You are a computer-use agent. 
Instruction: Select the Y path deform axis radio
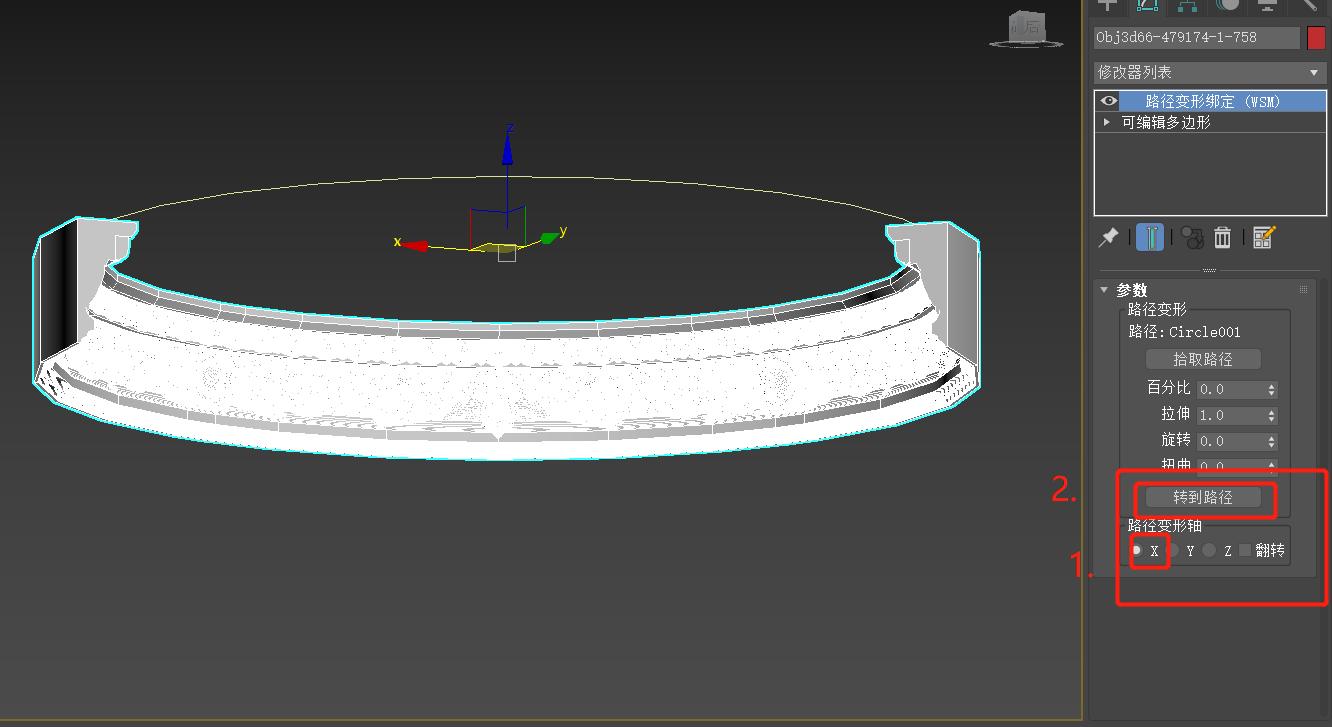[1176, 550]
